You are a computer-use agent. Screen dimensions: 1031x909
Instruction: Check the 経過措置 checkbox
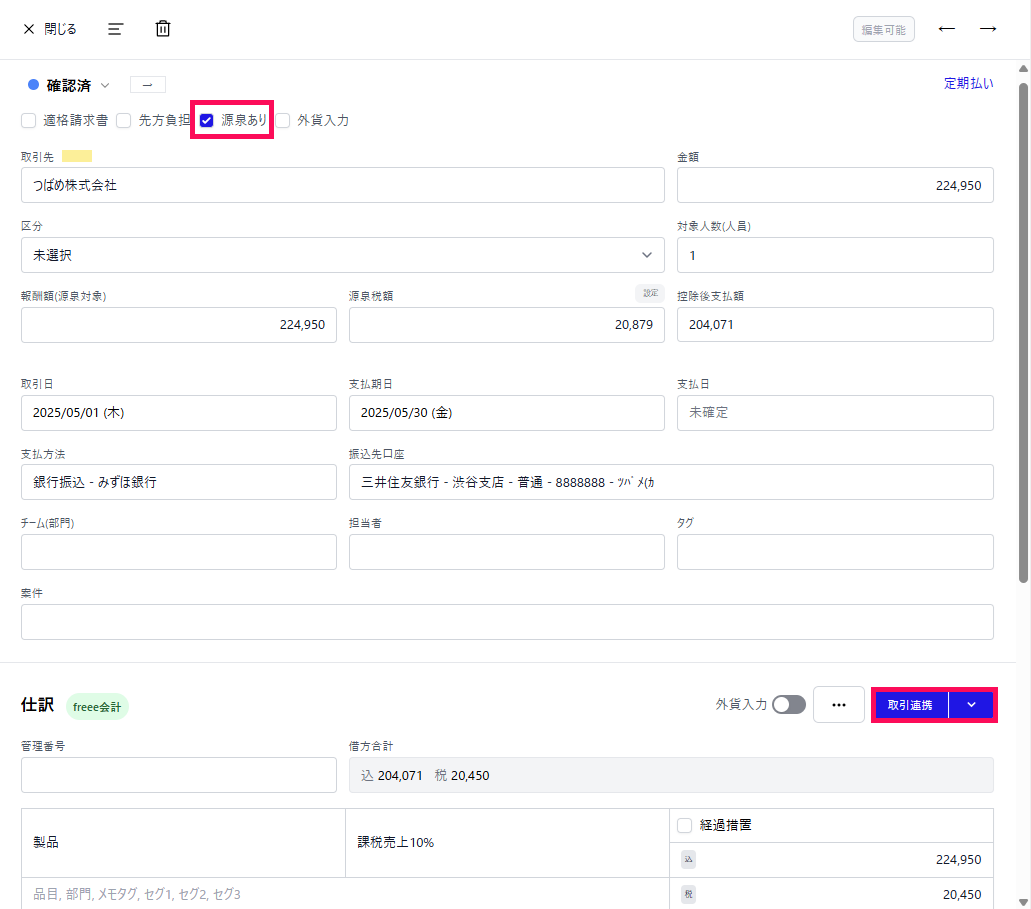coord(684,825)
